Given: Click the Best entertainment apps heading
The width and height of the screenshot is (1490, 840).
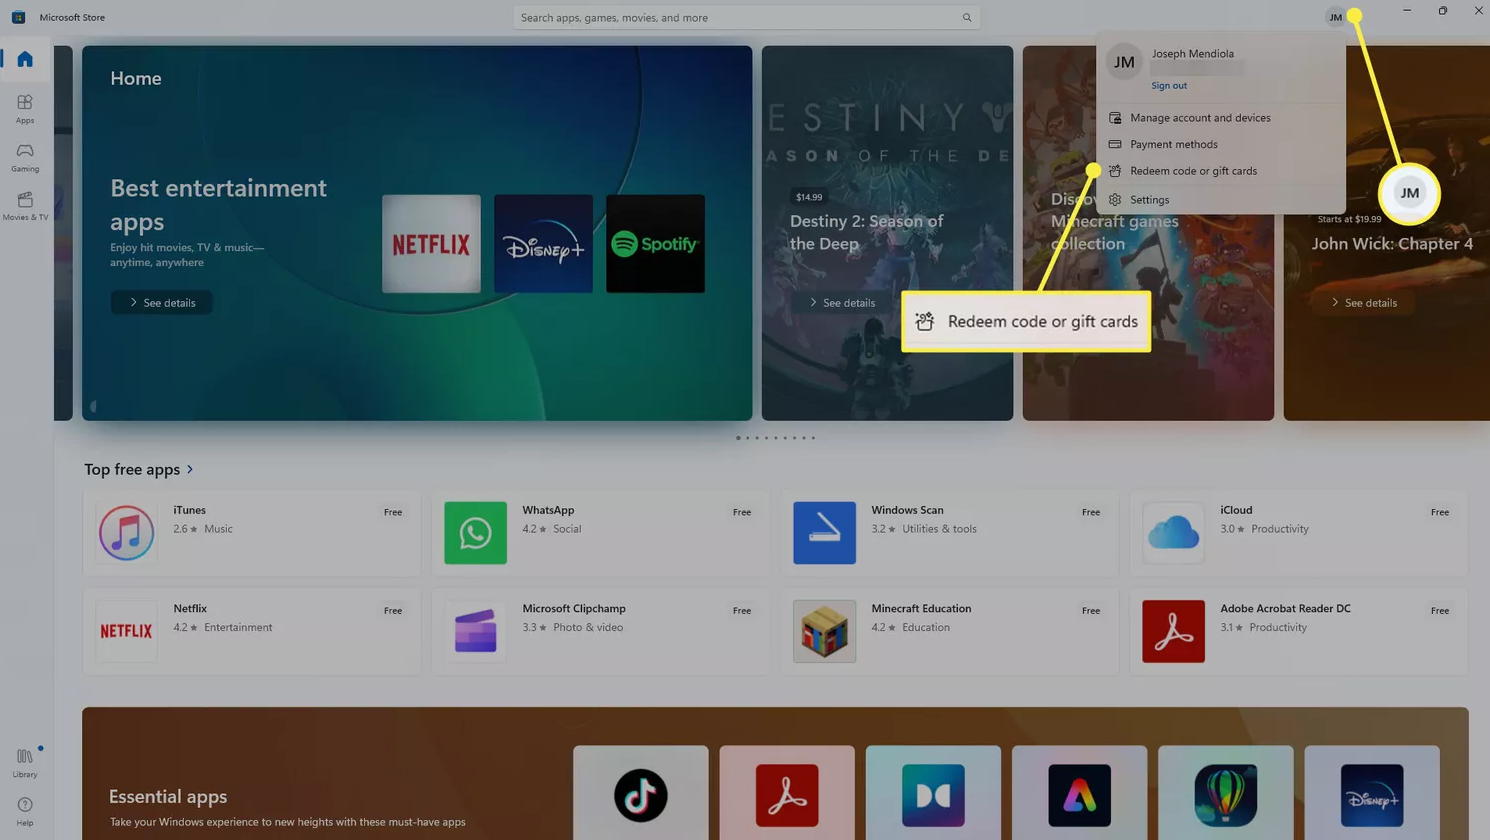Looking at the screenshot, I should pos(218,204).
